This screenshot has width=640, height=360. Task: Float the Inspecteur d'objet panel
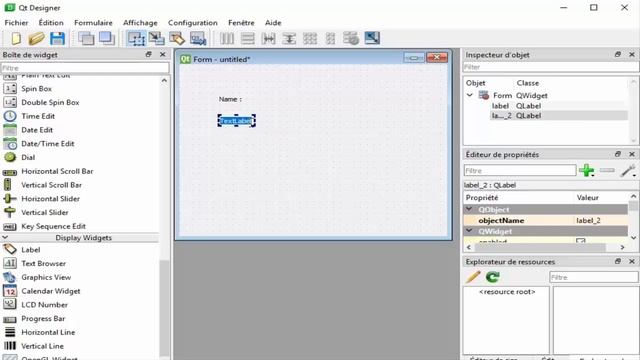click(x=618, y=54)
